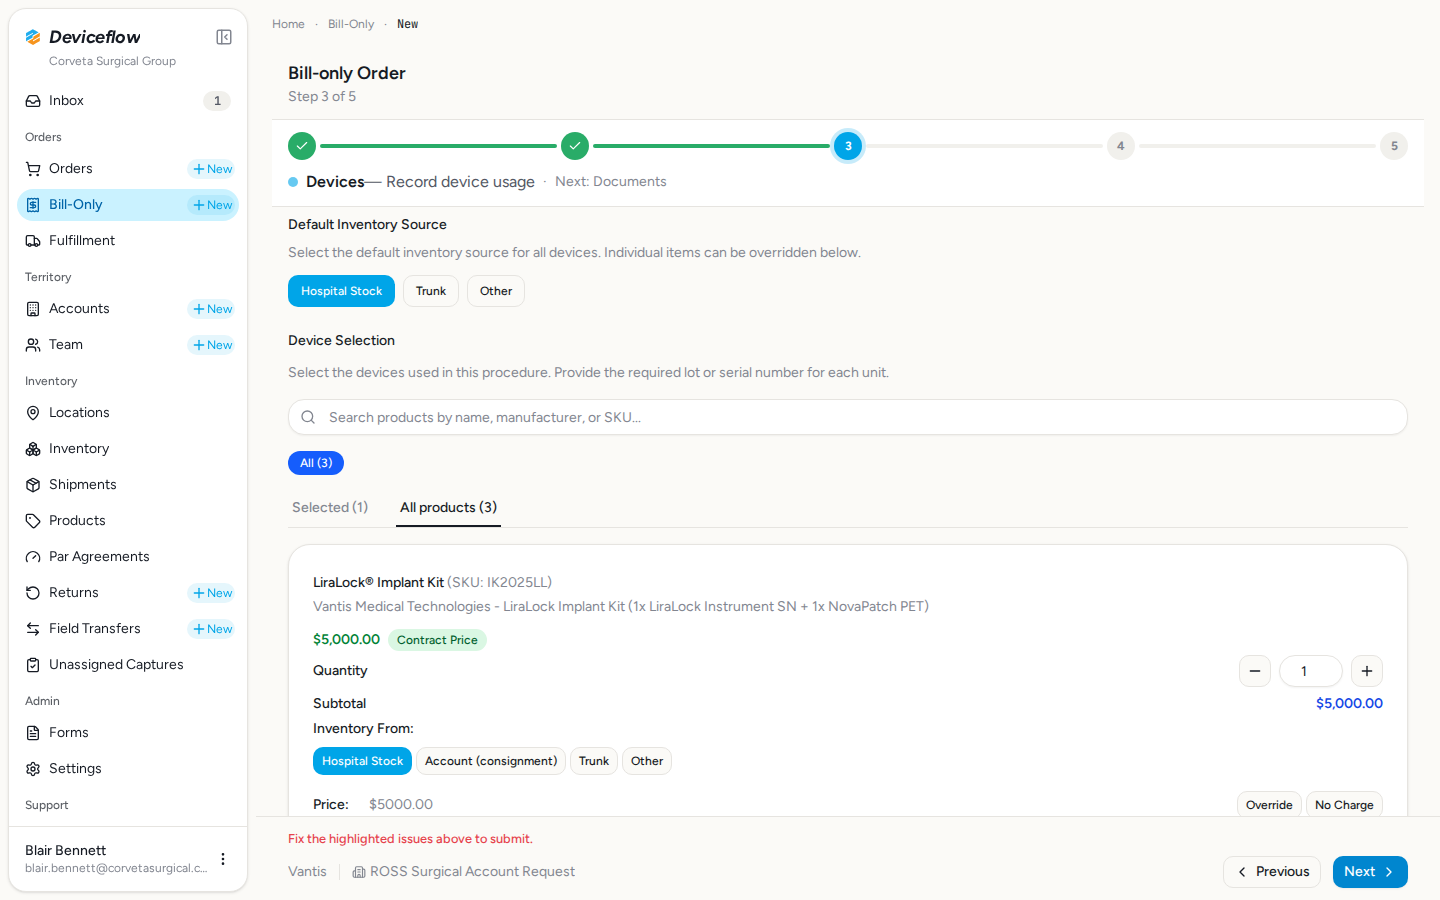Image resolution: width=1440 pixels, height=900 pixels.
Task: Jump to step 4 marker
Action: click(1121, 146)
